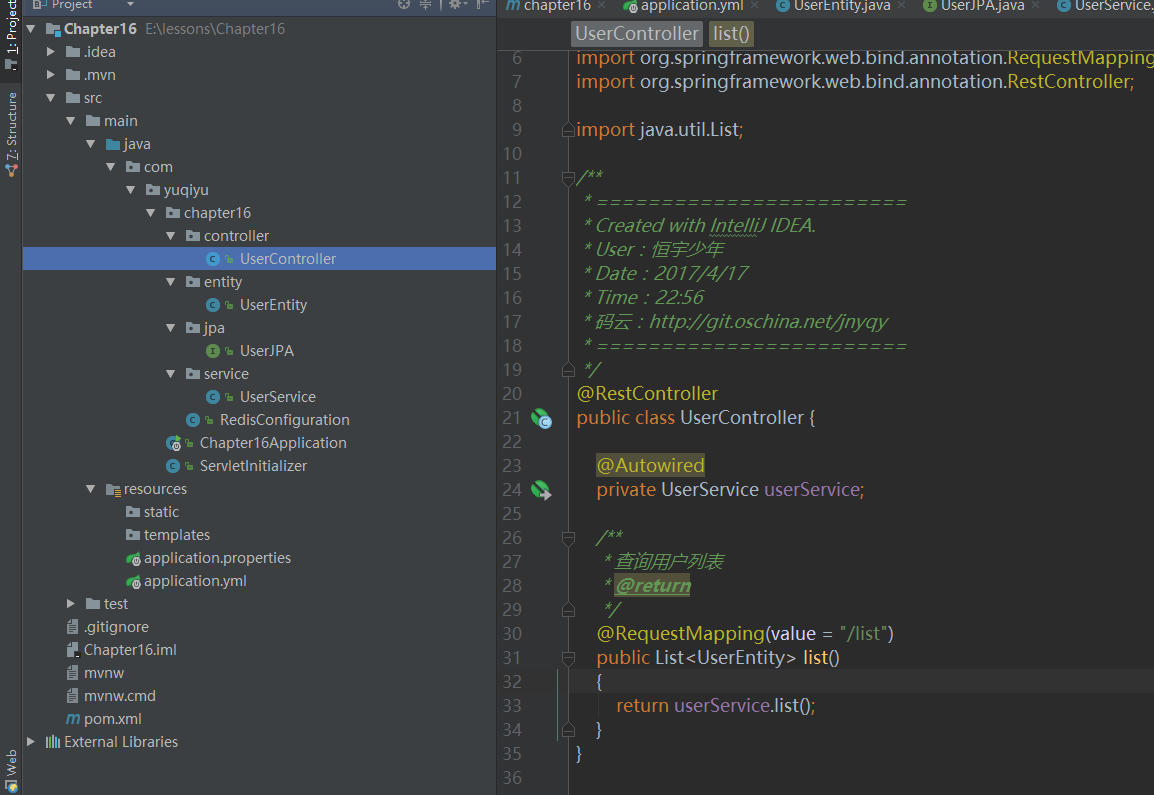Viewport: 1154px width, 795px height.
Task: Click the list() breadcrumb
Action: click(x=732, y=34)
